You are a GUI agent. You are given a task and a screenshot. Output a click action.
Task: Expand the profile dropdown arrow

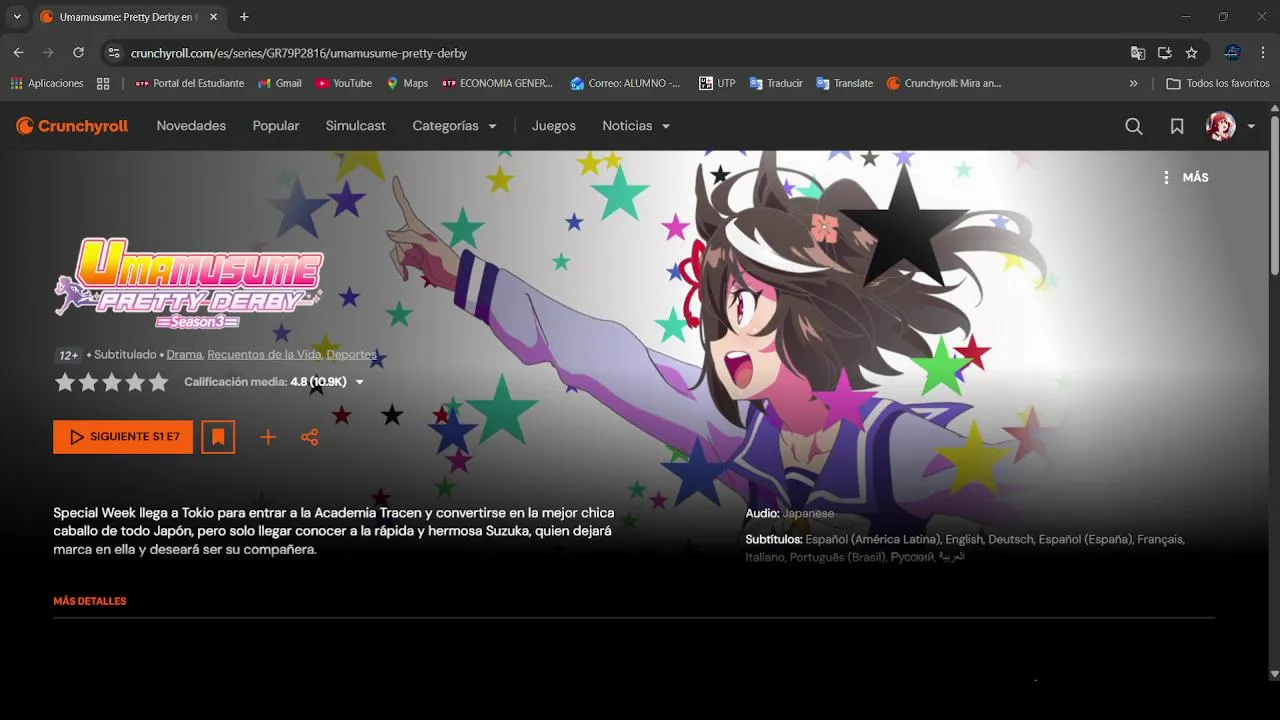[1251, 127]
